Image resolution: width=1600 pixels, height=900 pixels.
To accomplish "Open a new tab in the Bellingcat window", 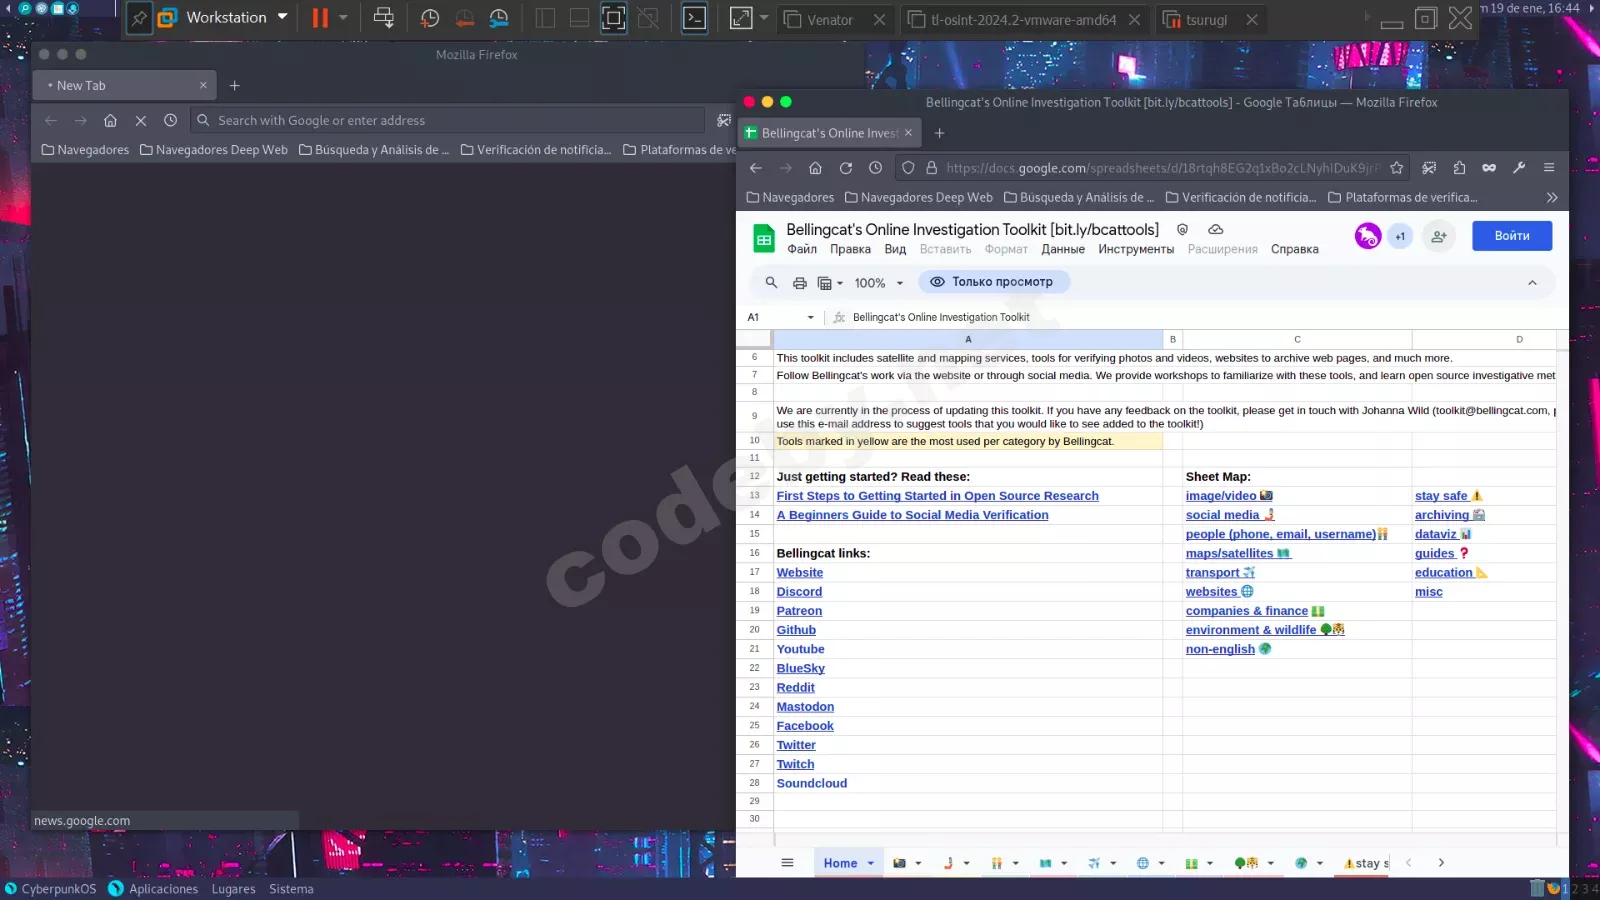I will [x=939, y=133].
